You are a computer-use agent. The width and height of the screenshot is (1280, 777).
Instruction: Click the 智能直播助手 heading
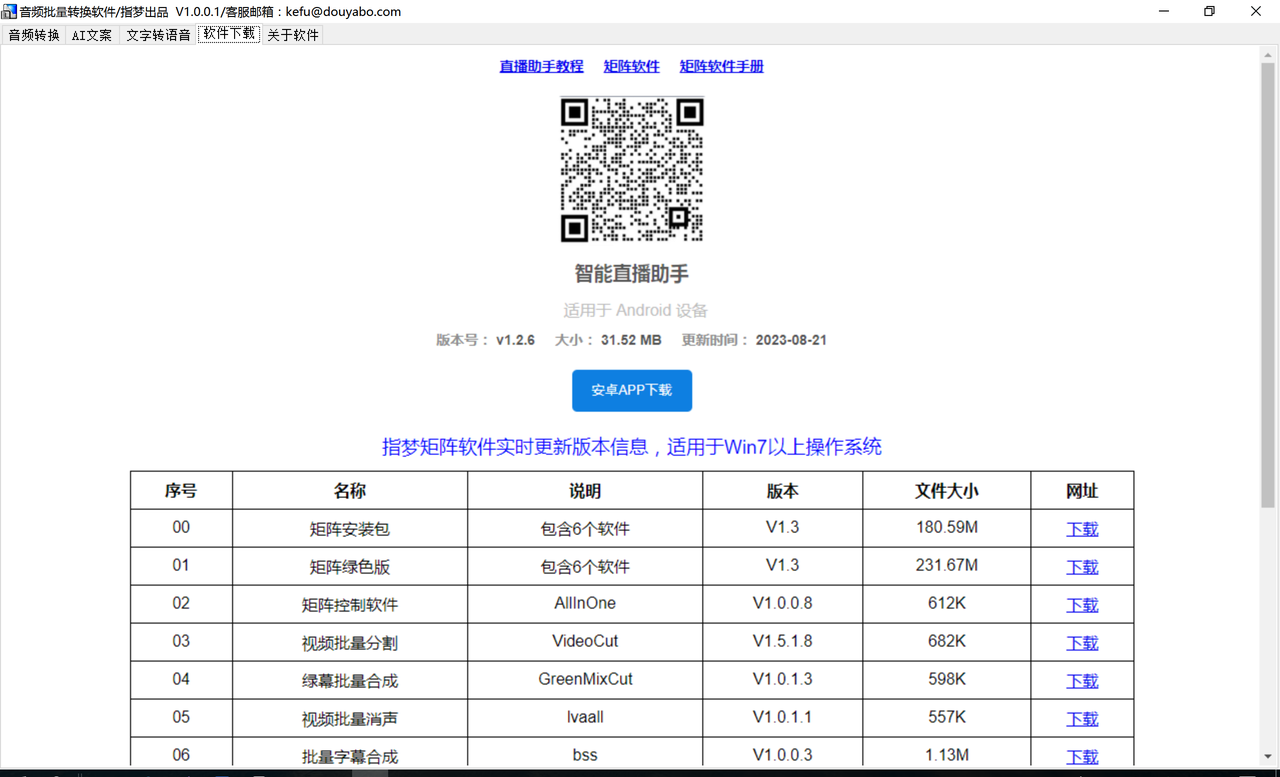[x=632, y=274]
